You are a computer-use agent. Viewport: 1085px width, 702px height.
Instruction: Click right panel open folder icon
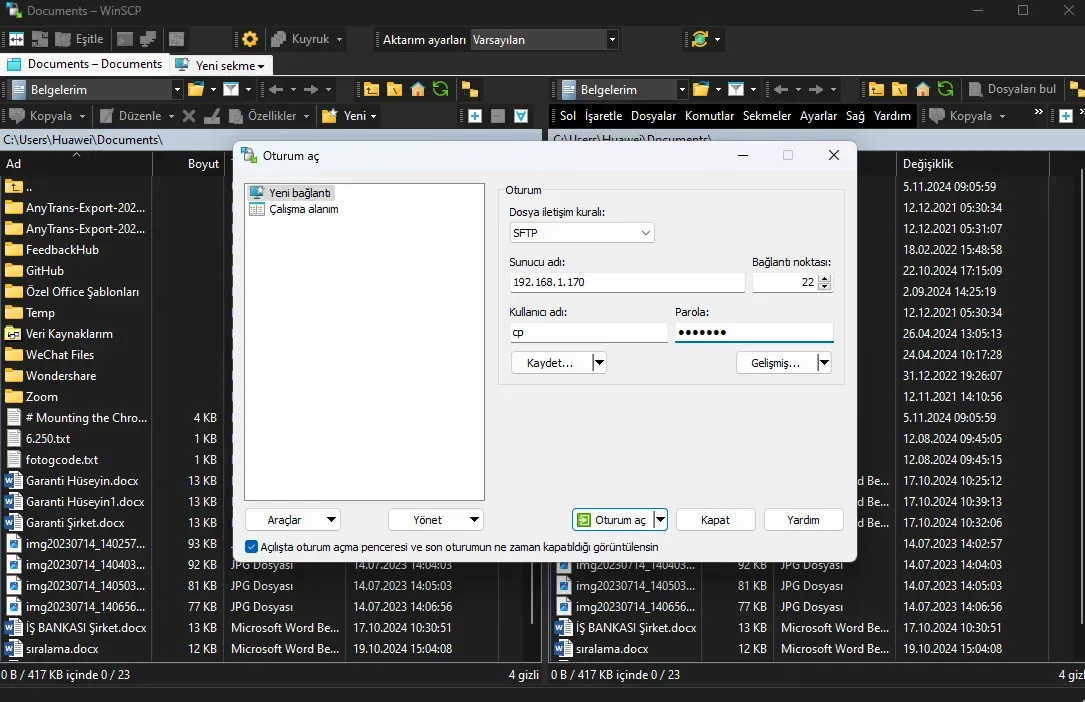(701, 89)
